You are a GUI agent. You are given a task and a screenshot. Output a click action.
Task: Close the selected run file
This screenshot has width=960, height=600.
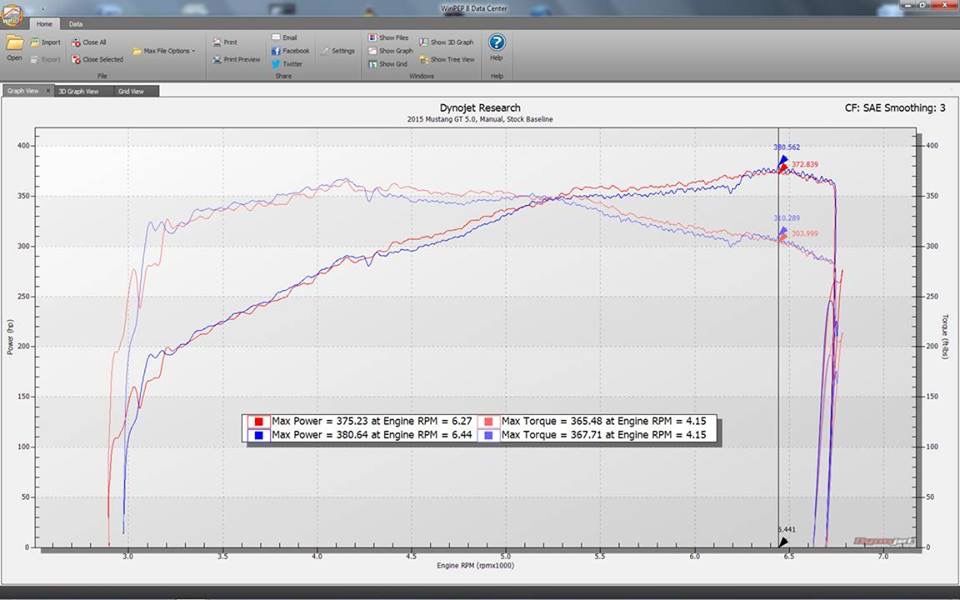tap(98, 59)
